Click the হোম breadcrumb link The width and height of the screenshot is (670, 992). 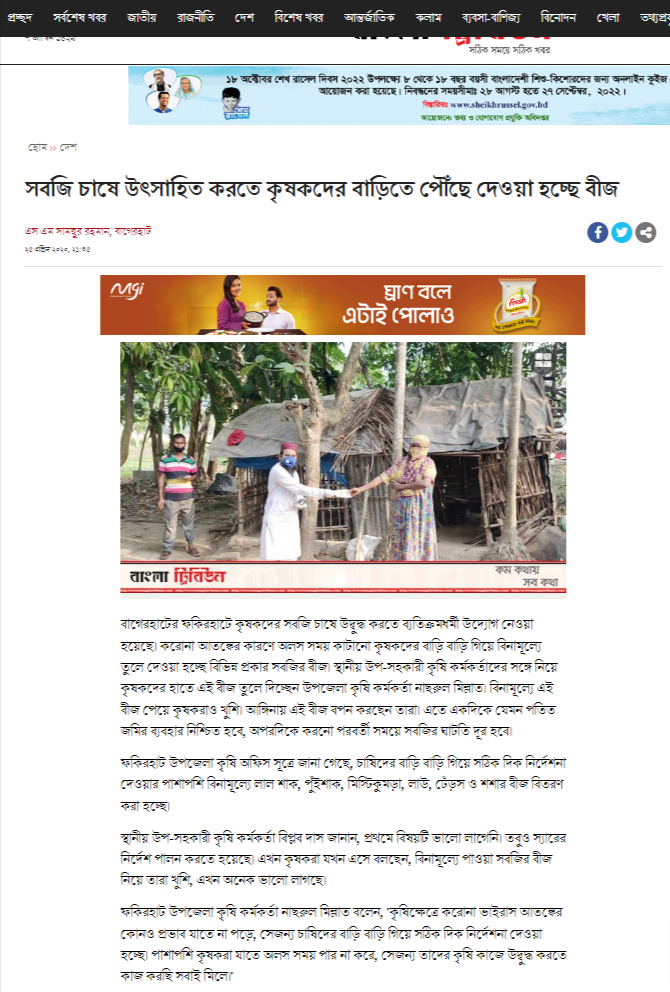coord(37,147)
